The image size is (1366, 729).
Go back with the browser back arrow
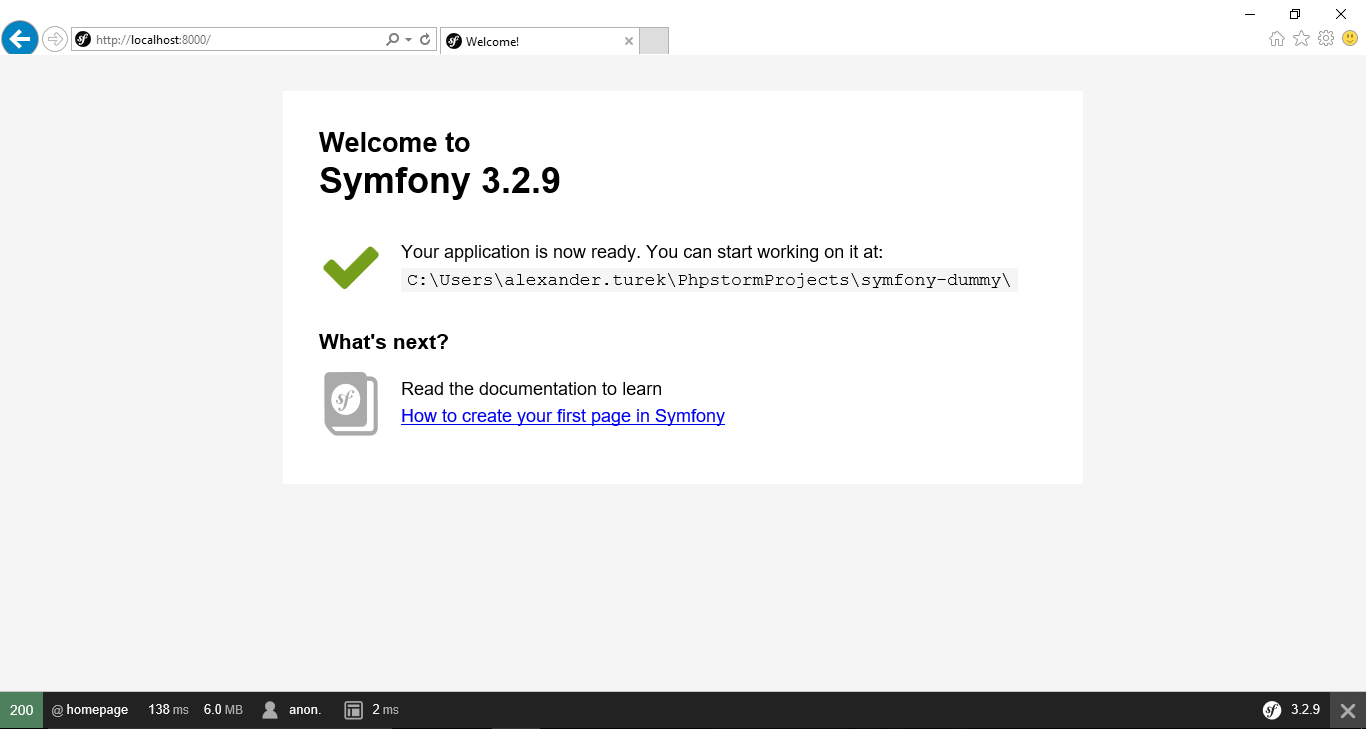pyautogui.click(x=20, y=39)
